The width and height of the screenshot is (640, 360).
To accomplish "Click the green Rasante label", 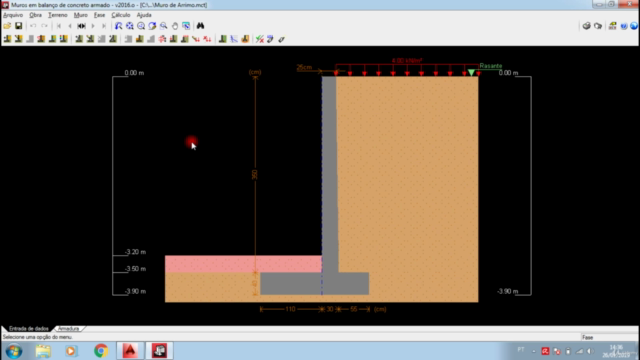I will click(x=491, y=66).
